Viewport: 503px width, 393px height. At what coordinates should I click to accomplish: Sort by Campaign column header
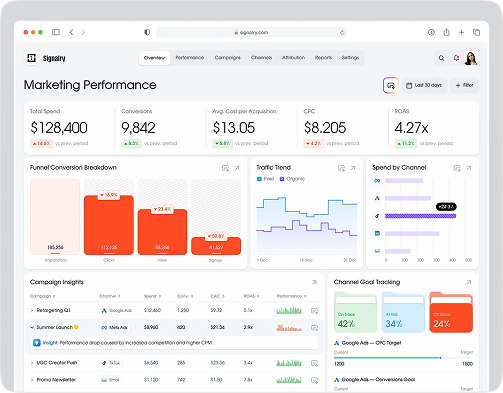pos(42,296)
